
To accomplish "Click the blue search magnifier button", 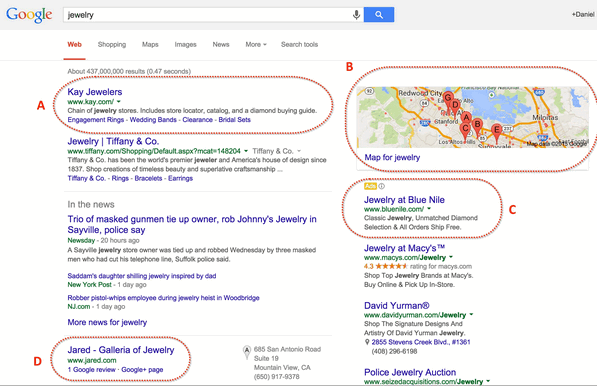I will [379, 14].
